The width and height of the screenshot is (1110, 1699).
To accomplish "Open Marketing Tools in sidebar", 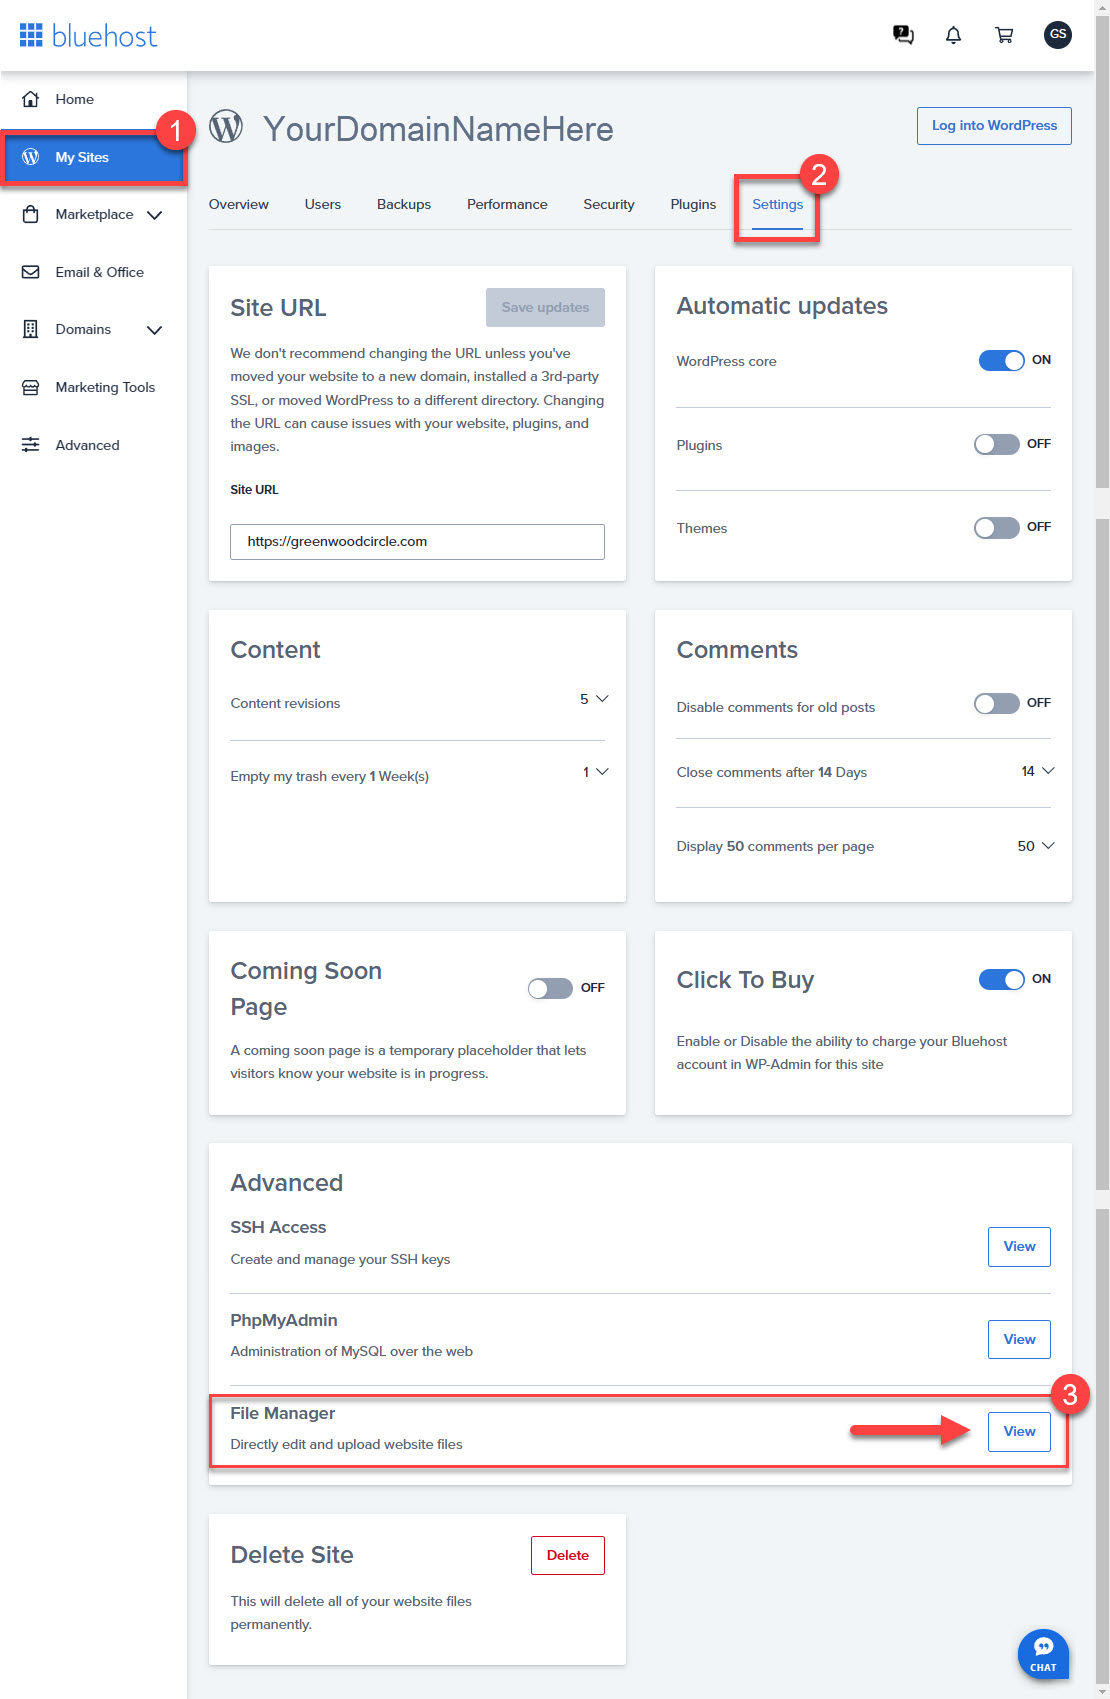I will pyautogui.click(x=105, y=387).
